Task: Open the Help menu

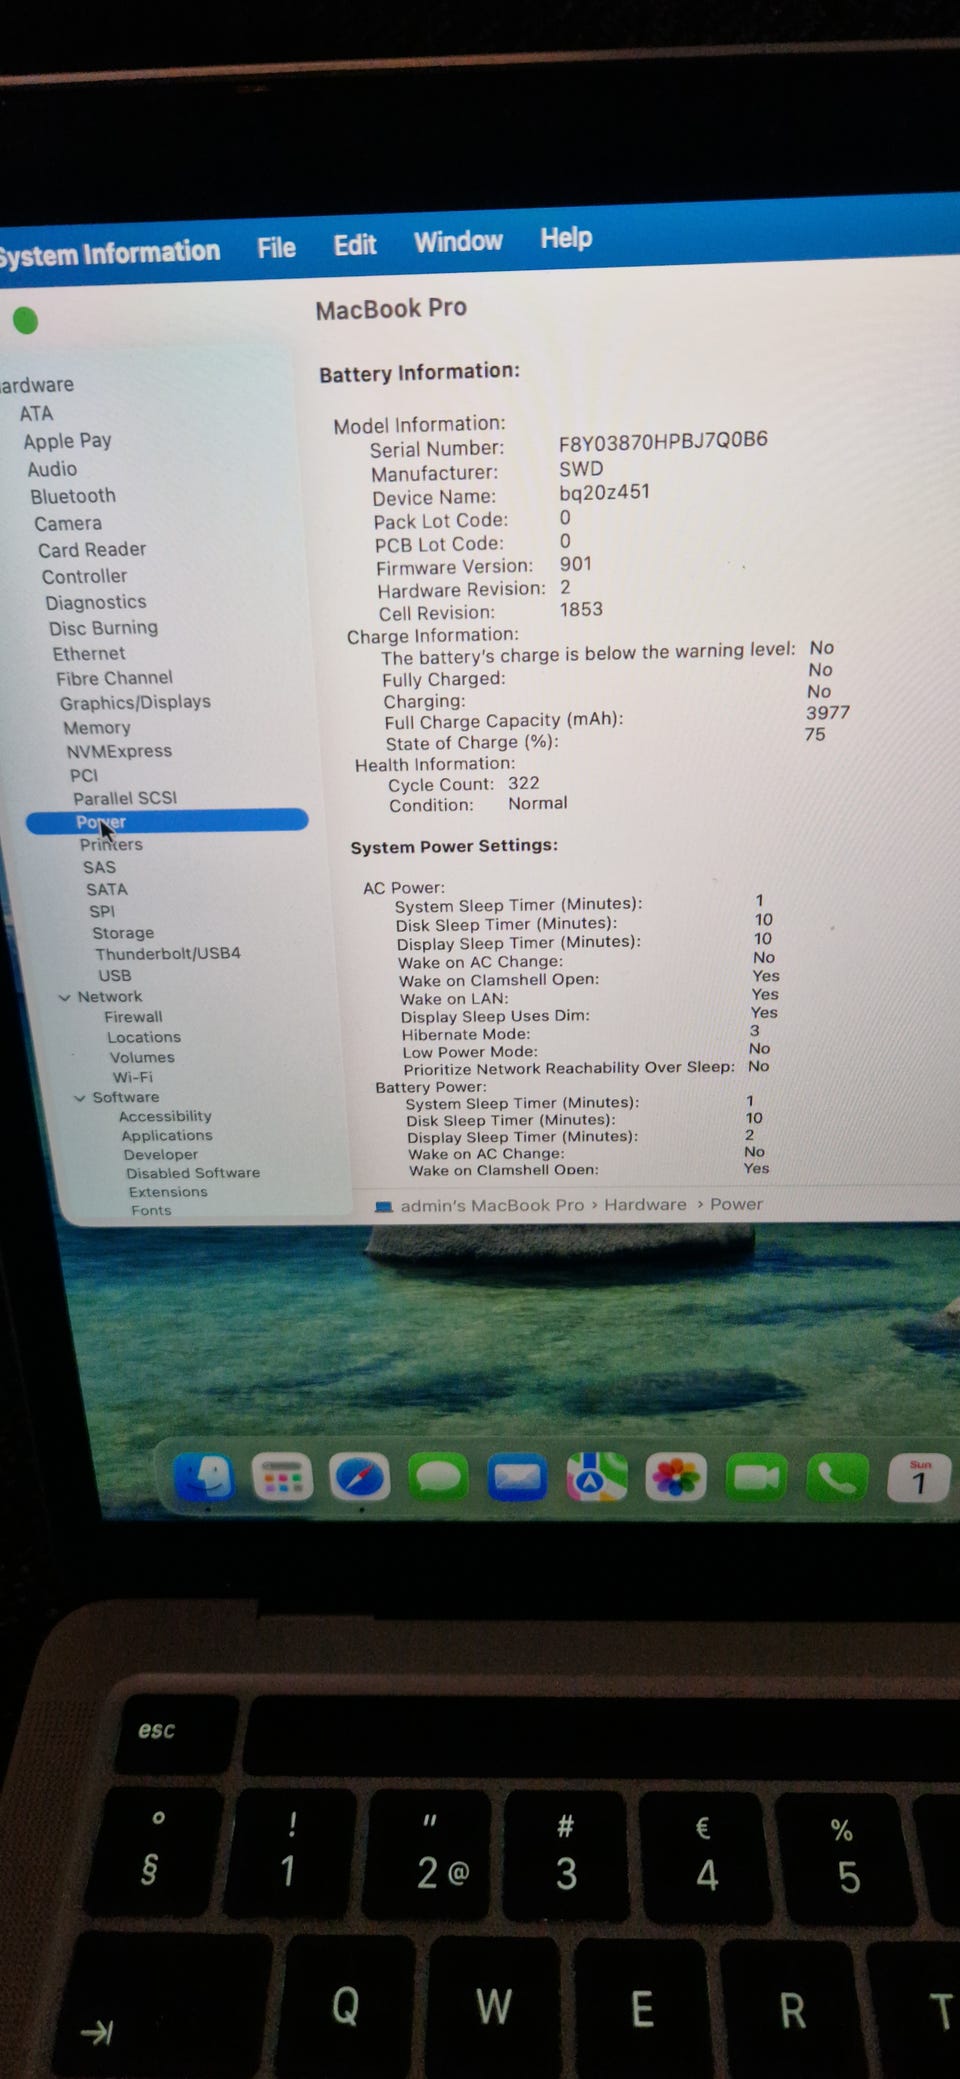Action: click(566, 238)
